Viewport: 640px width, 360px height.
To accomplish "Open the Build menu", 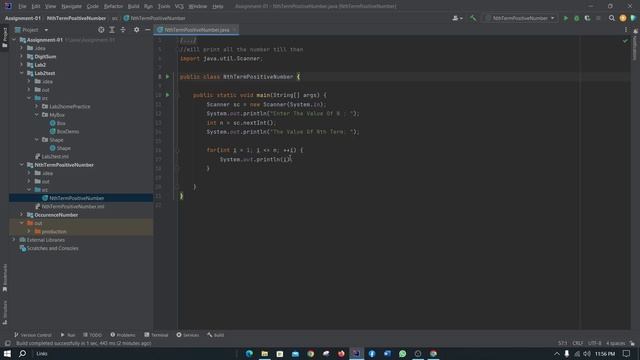I will (133, 6).
